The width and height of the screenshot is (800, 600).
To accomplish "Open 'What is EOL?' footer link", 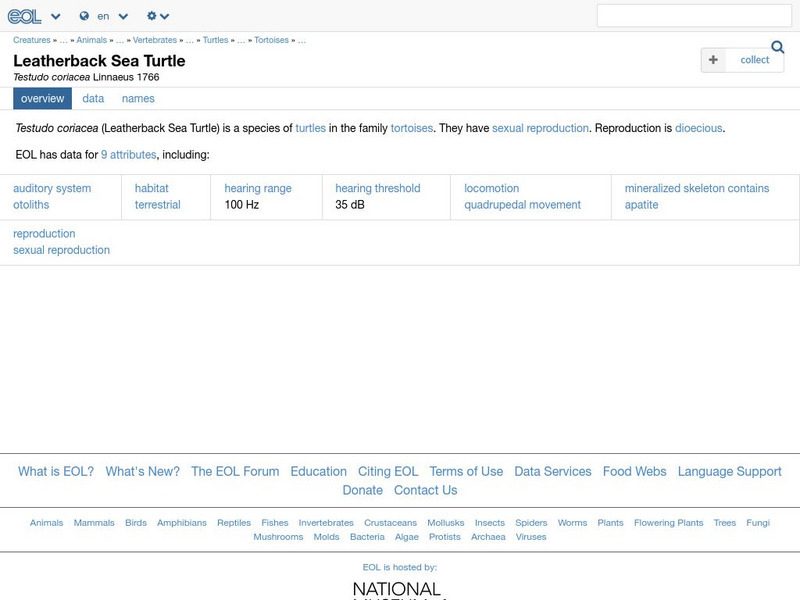I will point(56,471).
